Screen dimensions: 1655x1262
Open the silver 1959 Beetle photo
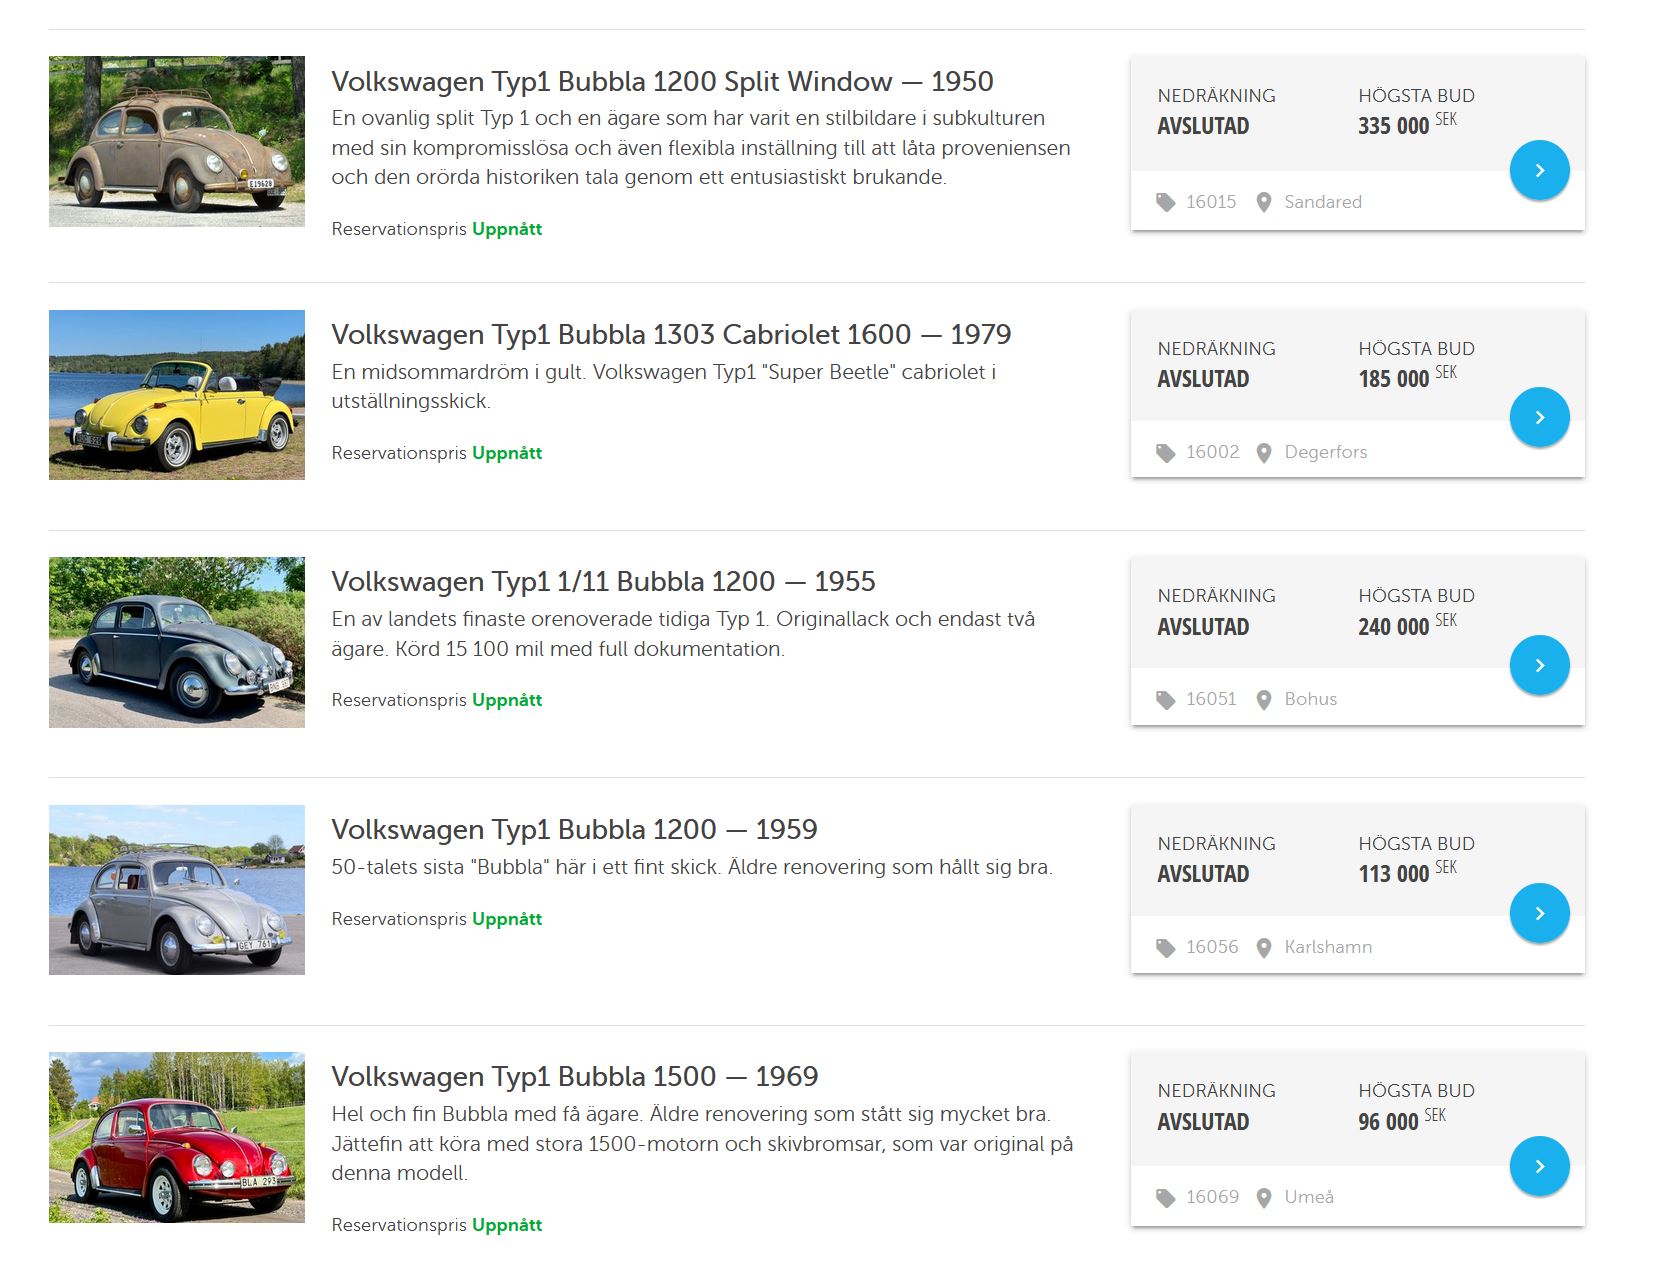point(177,890)
